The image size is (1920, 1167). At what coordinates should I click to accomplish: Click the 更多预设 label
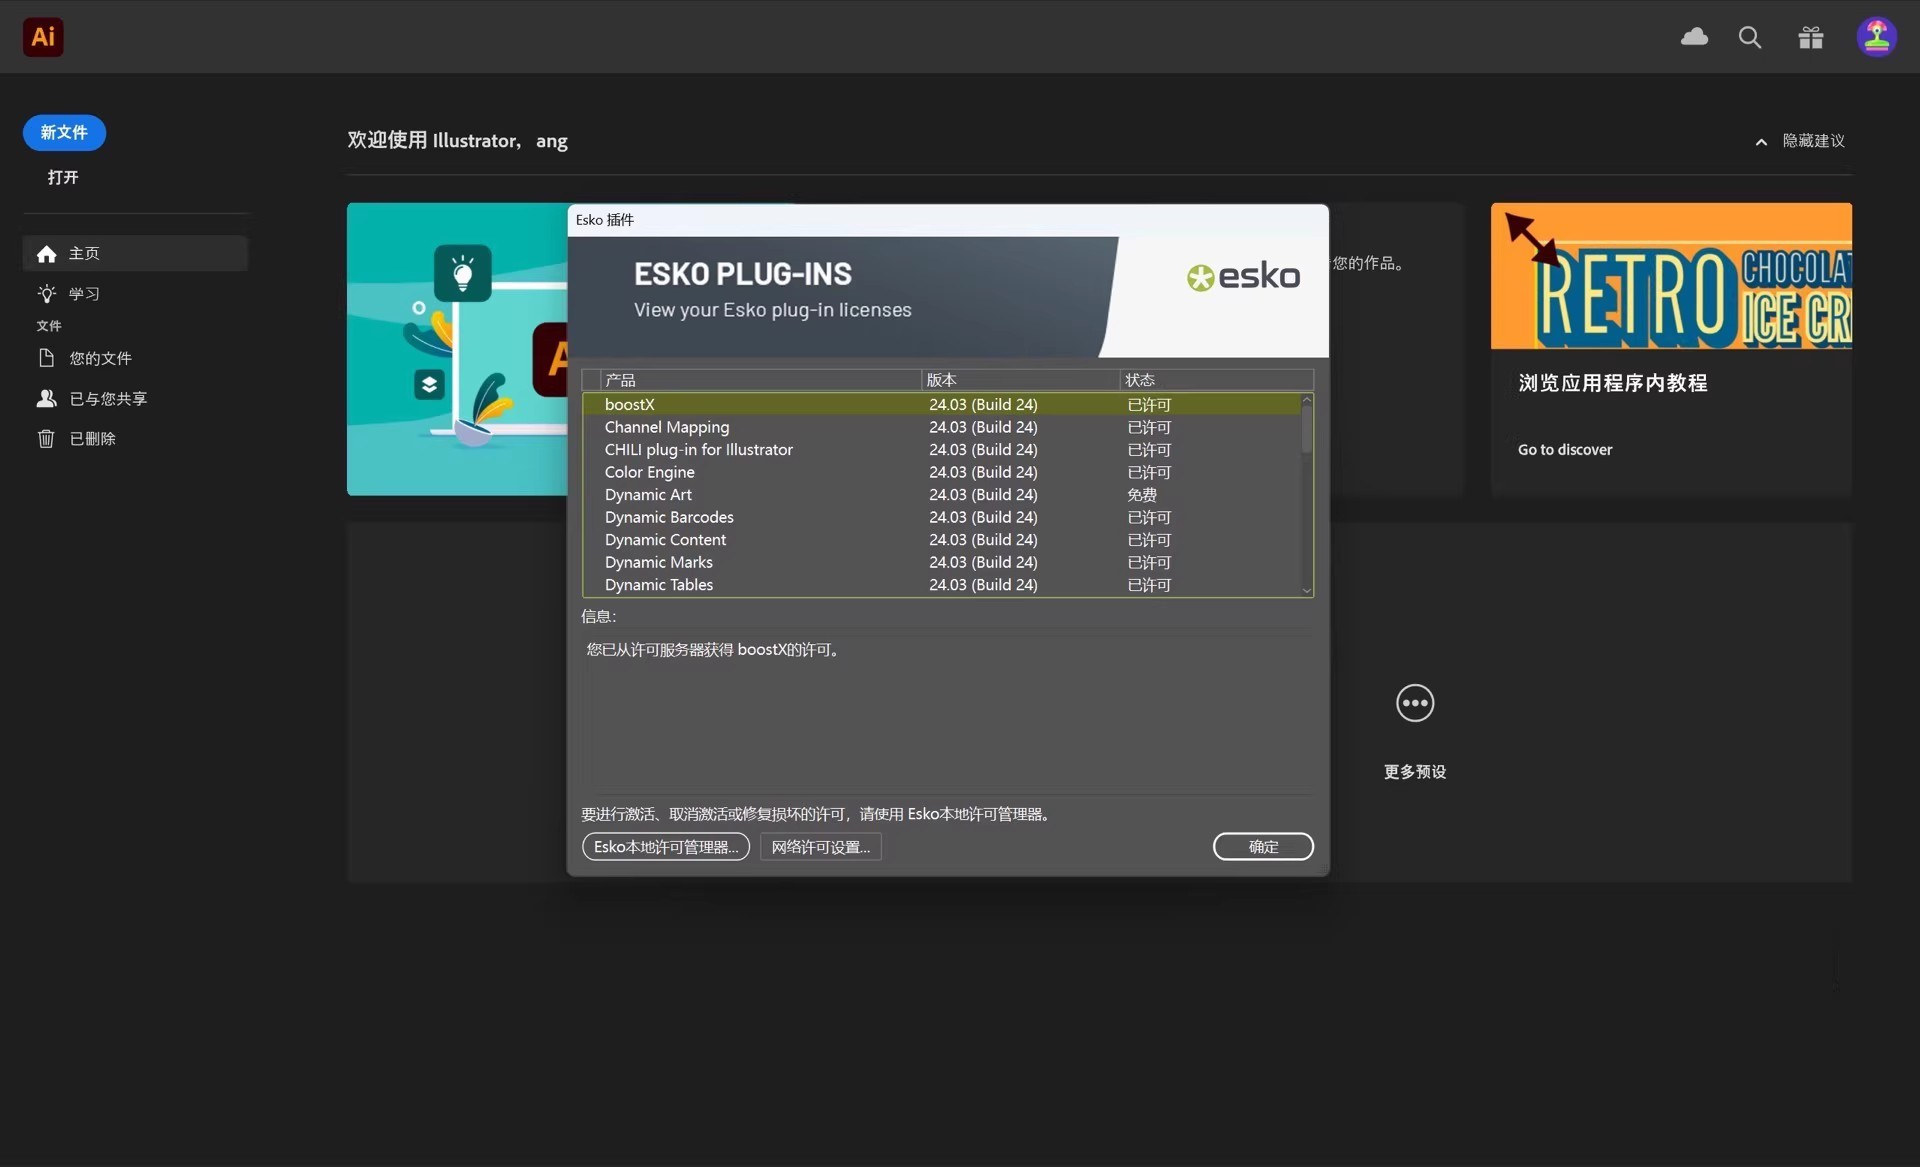(x=1415, y=772)
